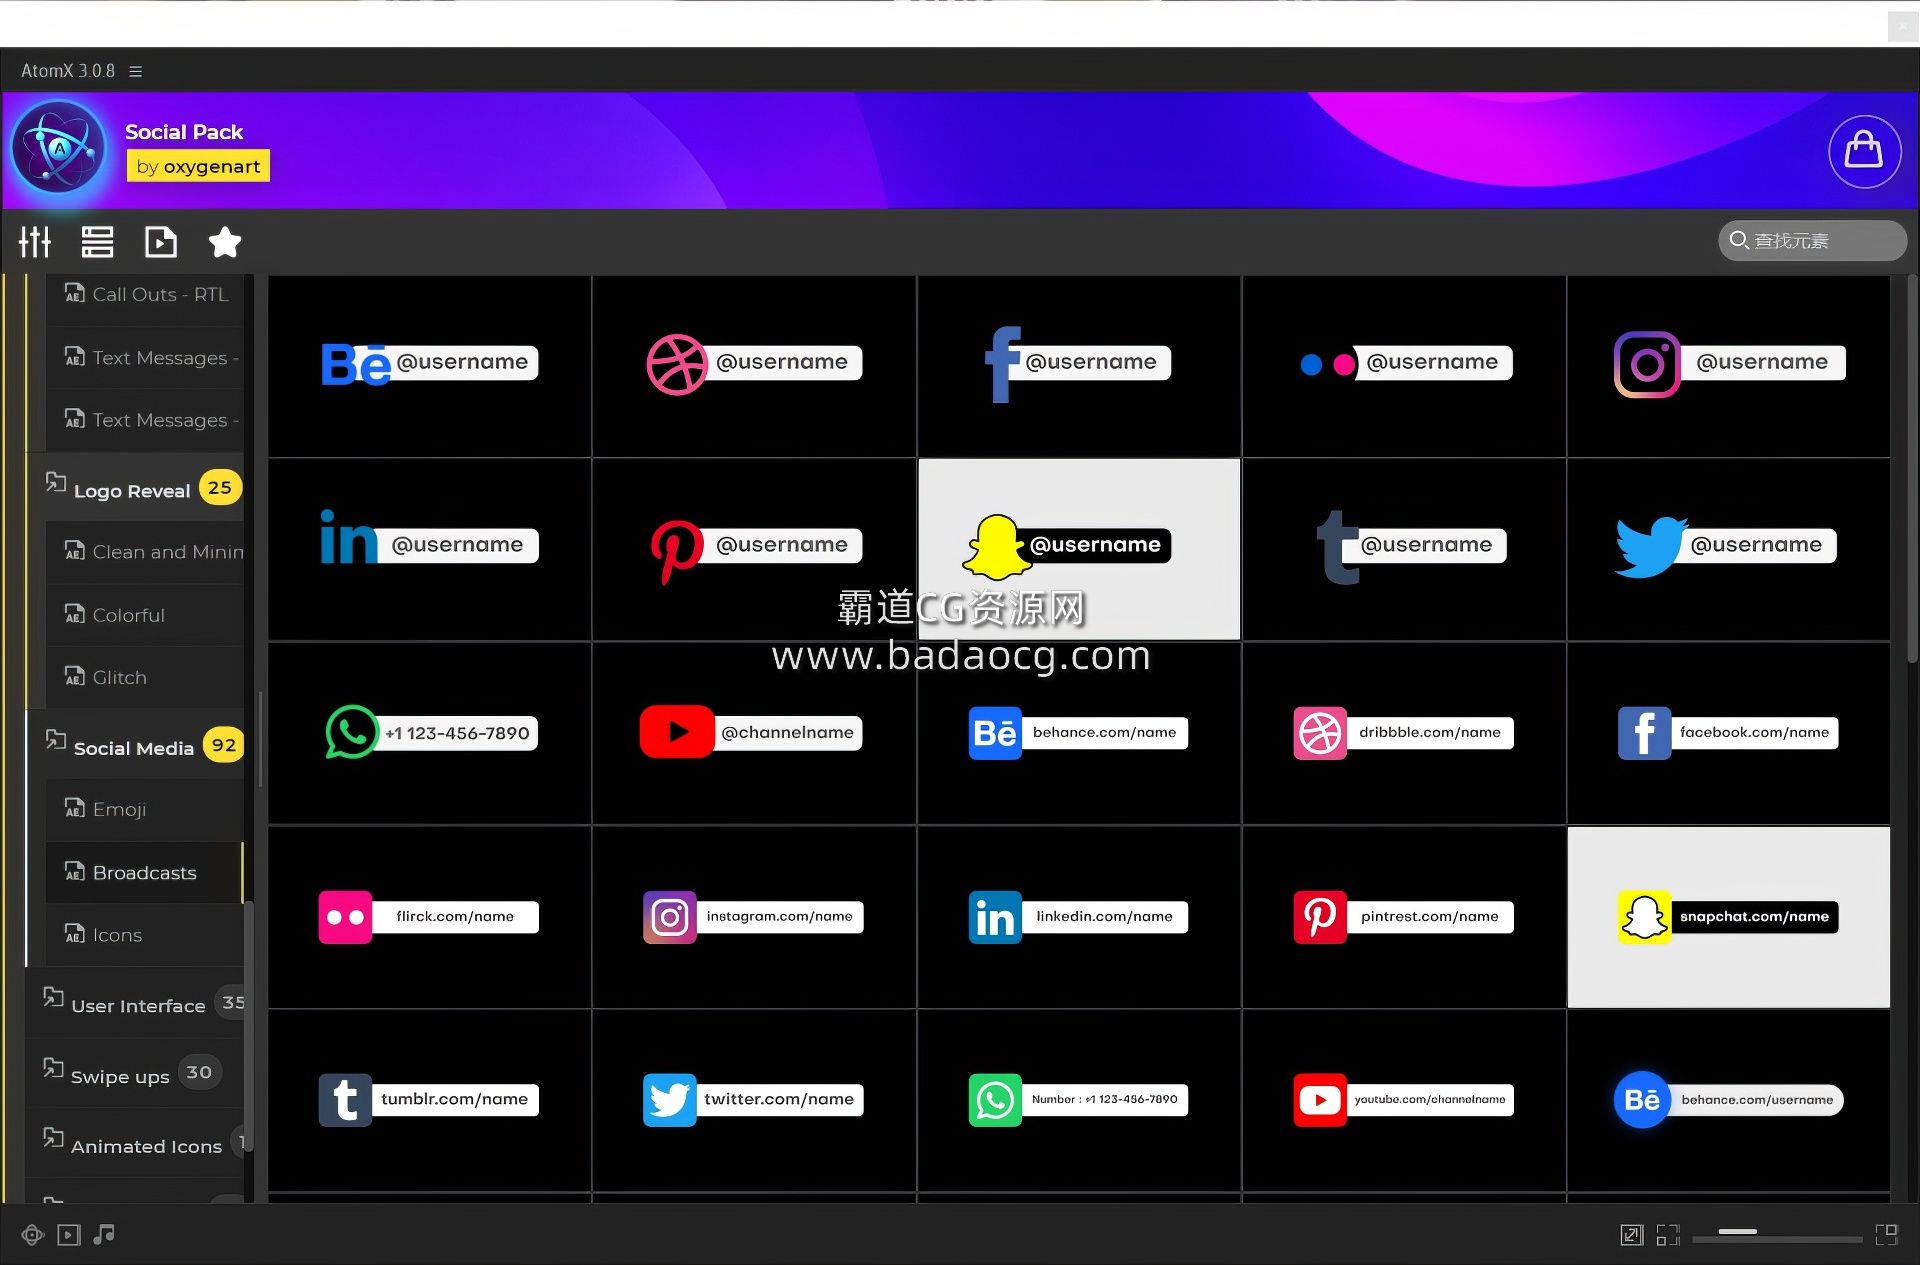The image size is (1920, 1265).
Task: Click the AE icon beside Glitch
Action: 74,676
